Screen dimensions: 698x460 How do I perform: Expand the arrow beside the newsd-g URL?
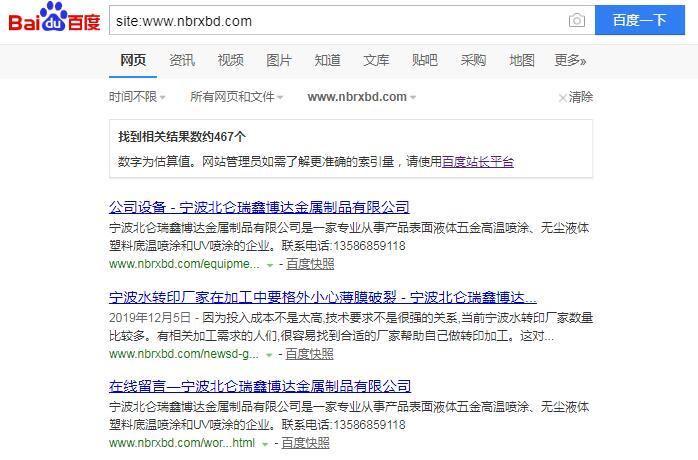coord(269,355)
